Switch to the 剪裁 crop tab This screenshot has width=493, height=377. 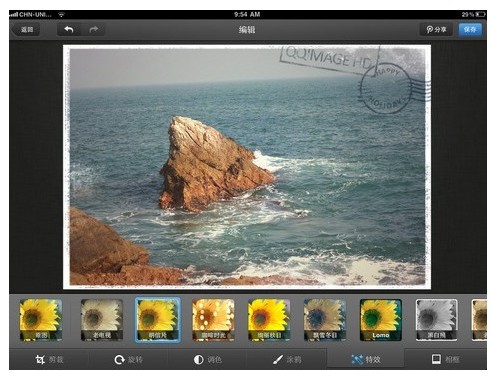point(49,360)
